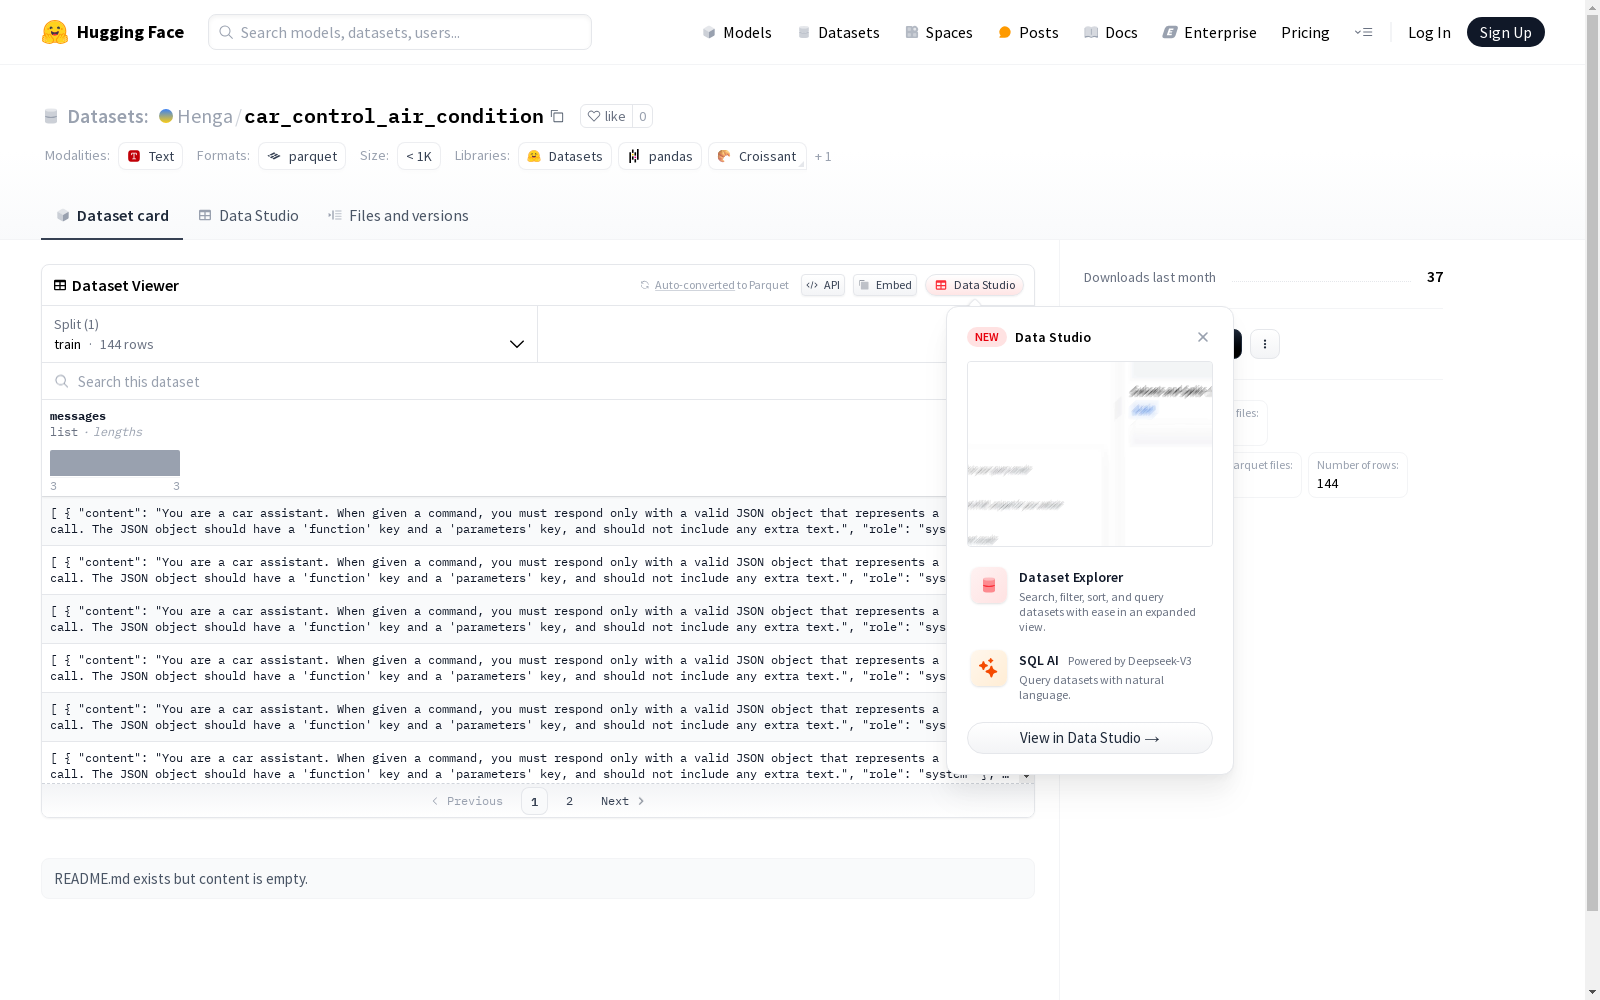Copy dataset name with the copy icon
This screenshot has width=1600, height=1000.
pos(558,116)
